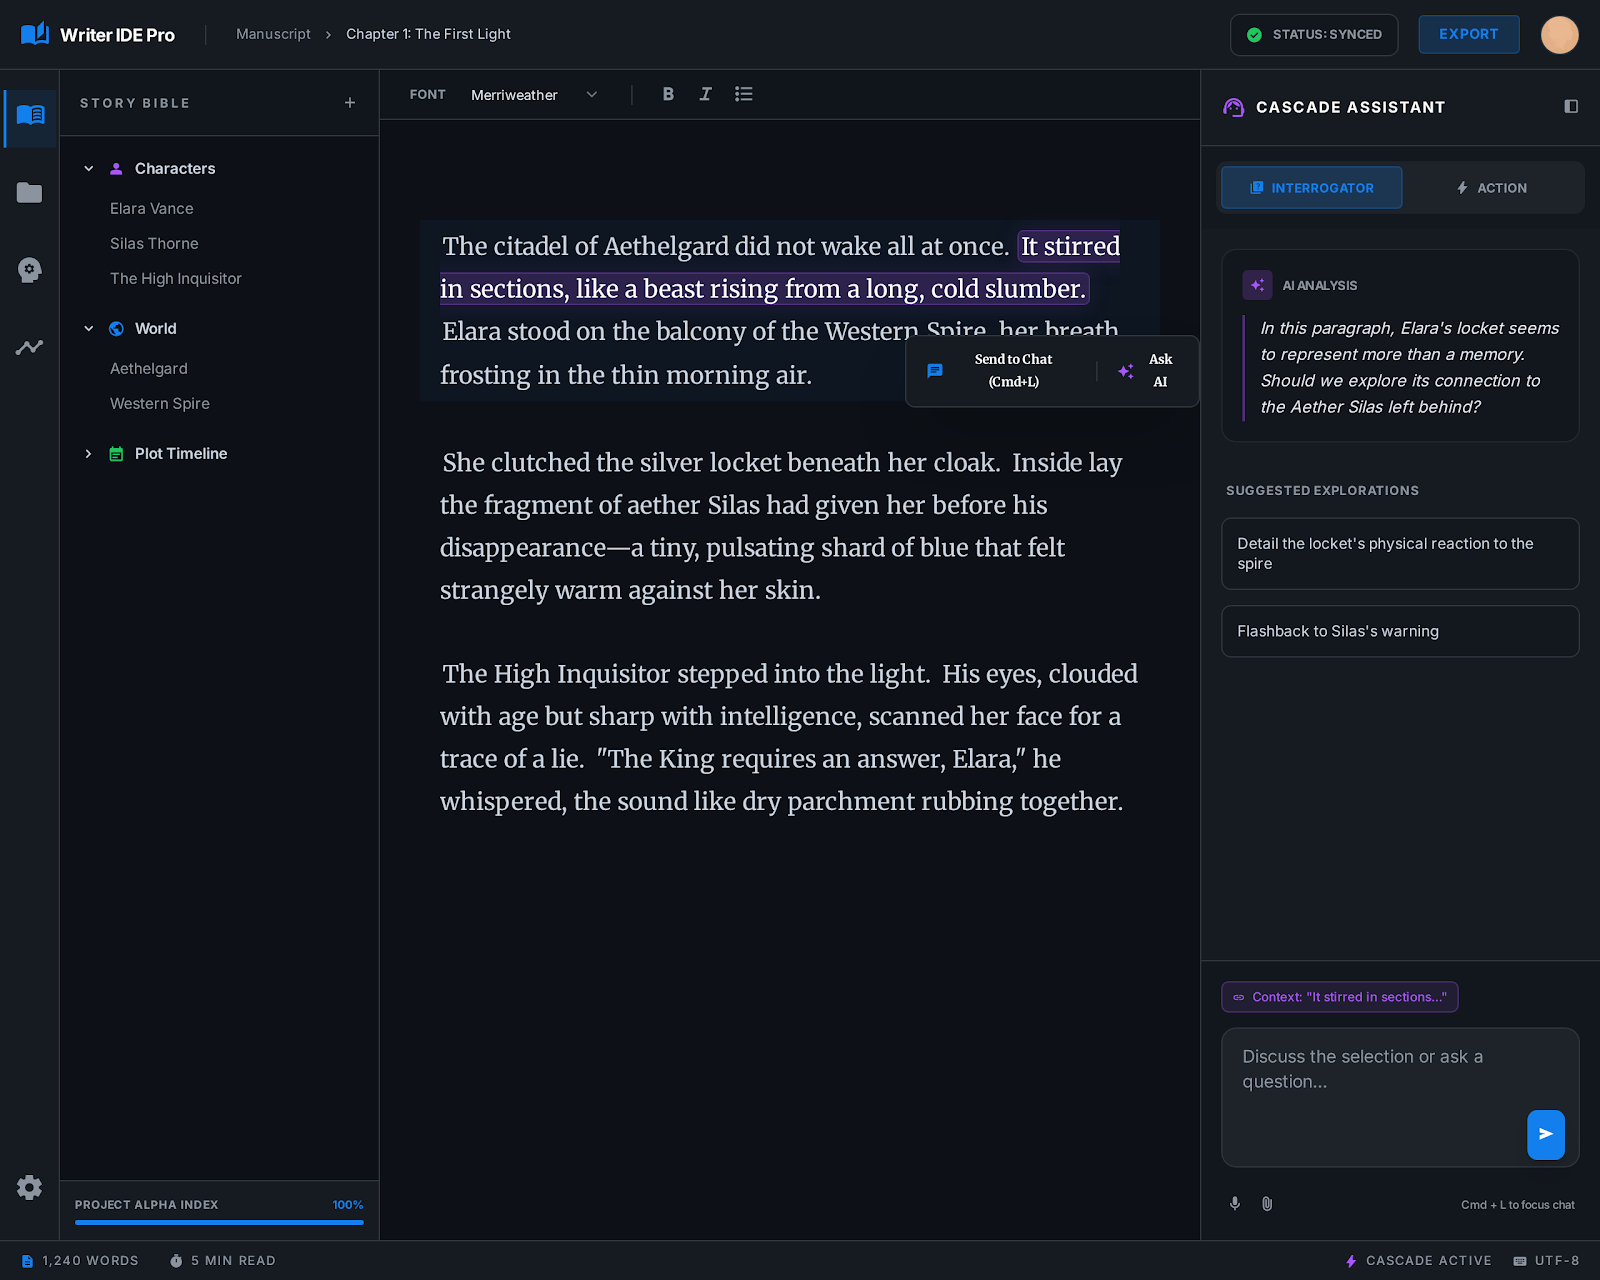Click the Project Alpha Index progress bar
This screenshot has width=1600, height=1280.
pyautogui.click(x=219, y=1224)
